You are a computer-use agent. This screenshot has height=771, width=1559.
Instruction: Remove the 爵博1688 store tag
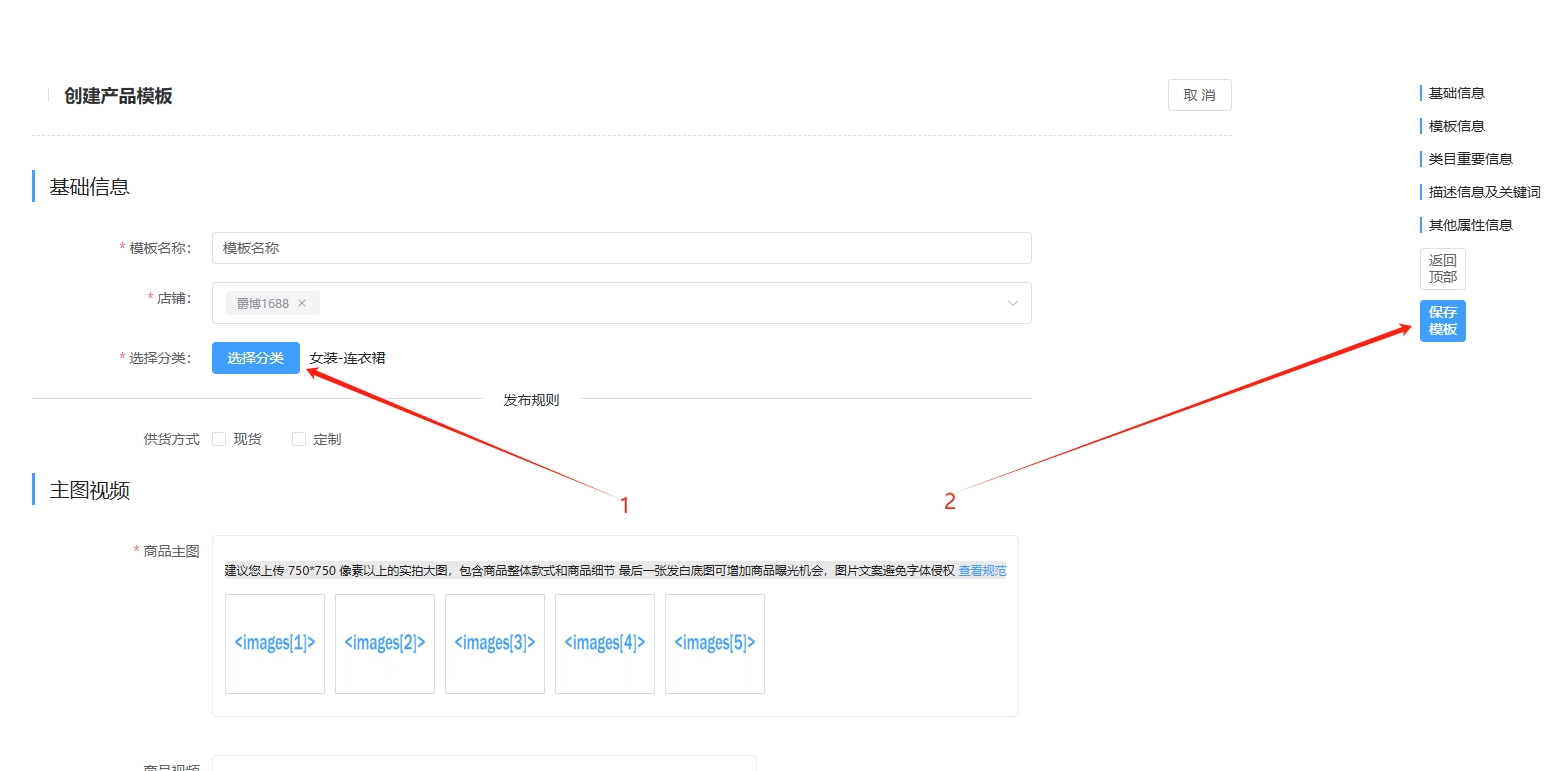click(x=302, y=303)
